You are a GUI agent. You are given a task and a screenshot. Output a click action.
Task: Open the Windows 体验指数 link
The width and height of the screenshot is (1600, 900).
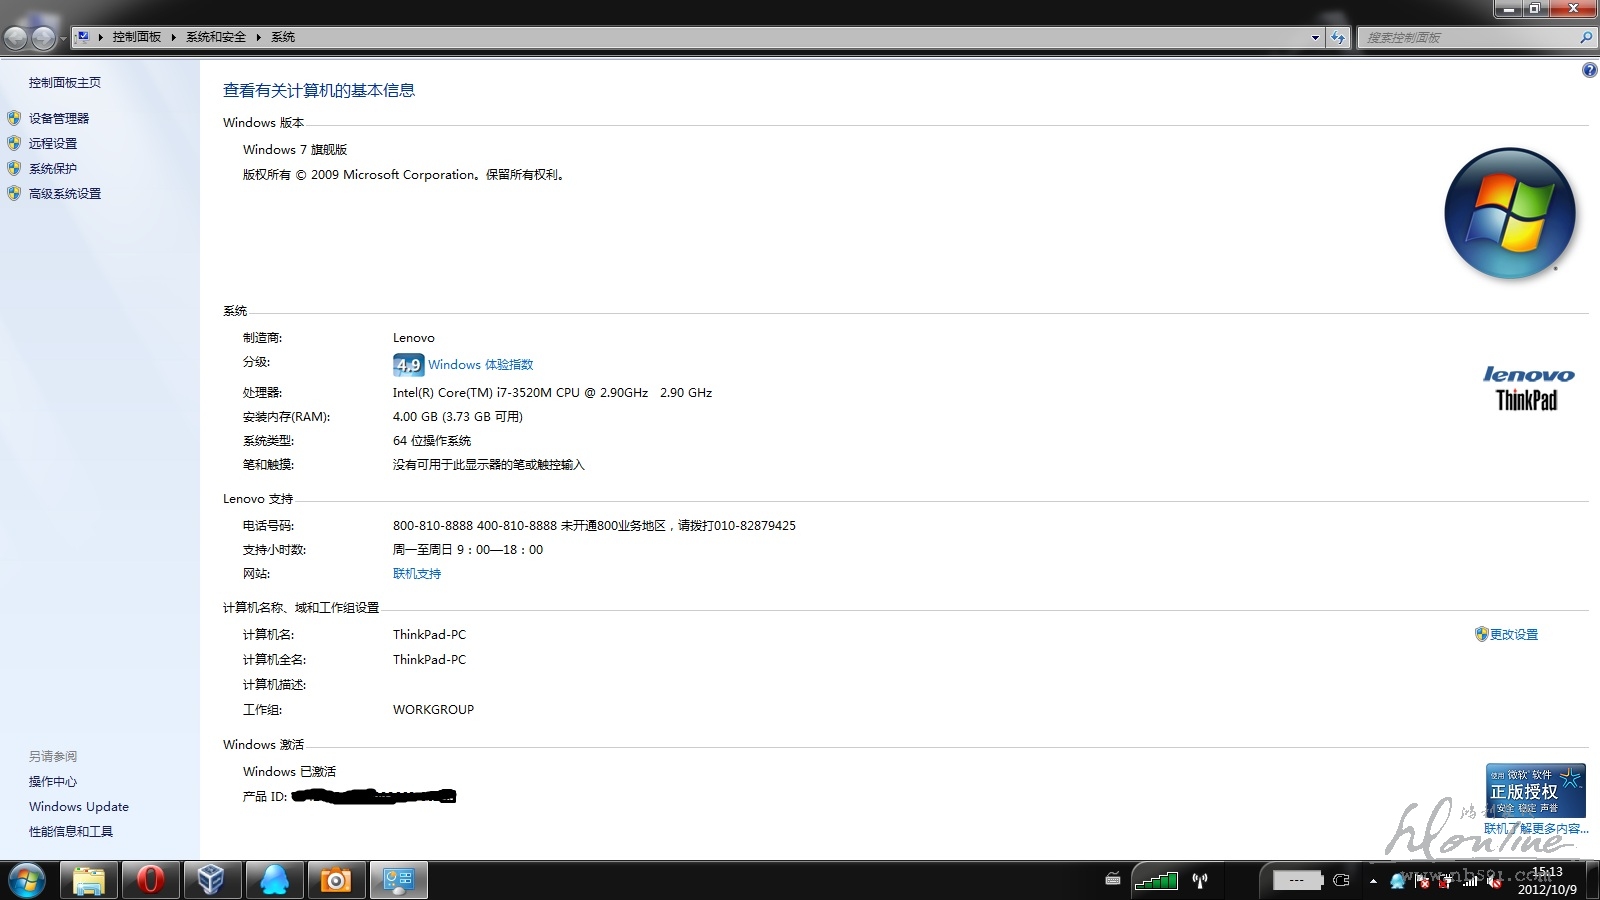[481, 365]
